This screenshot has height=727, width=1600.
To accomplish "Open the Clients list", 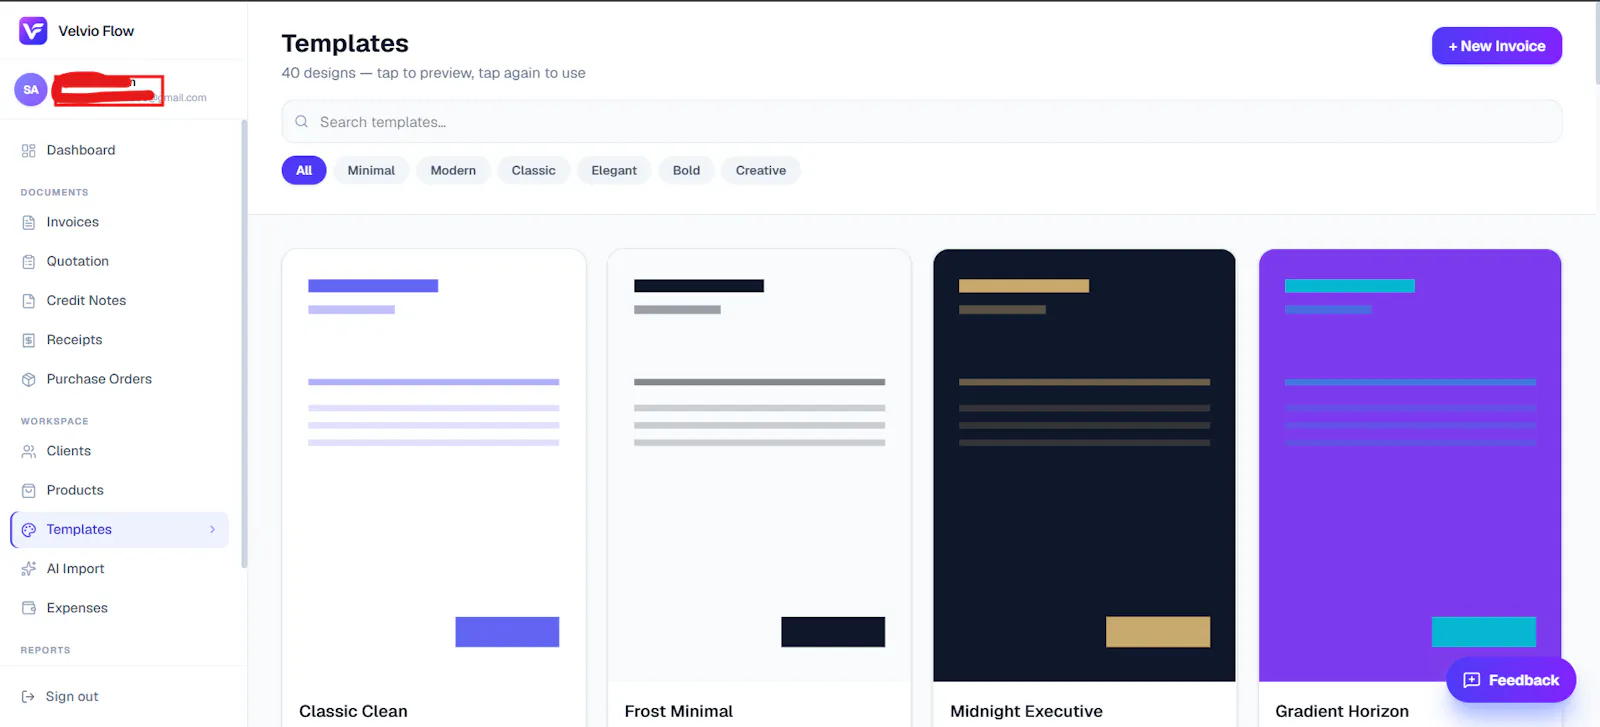I will [x=121, y=451].
